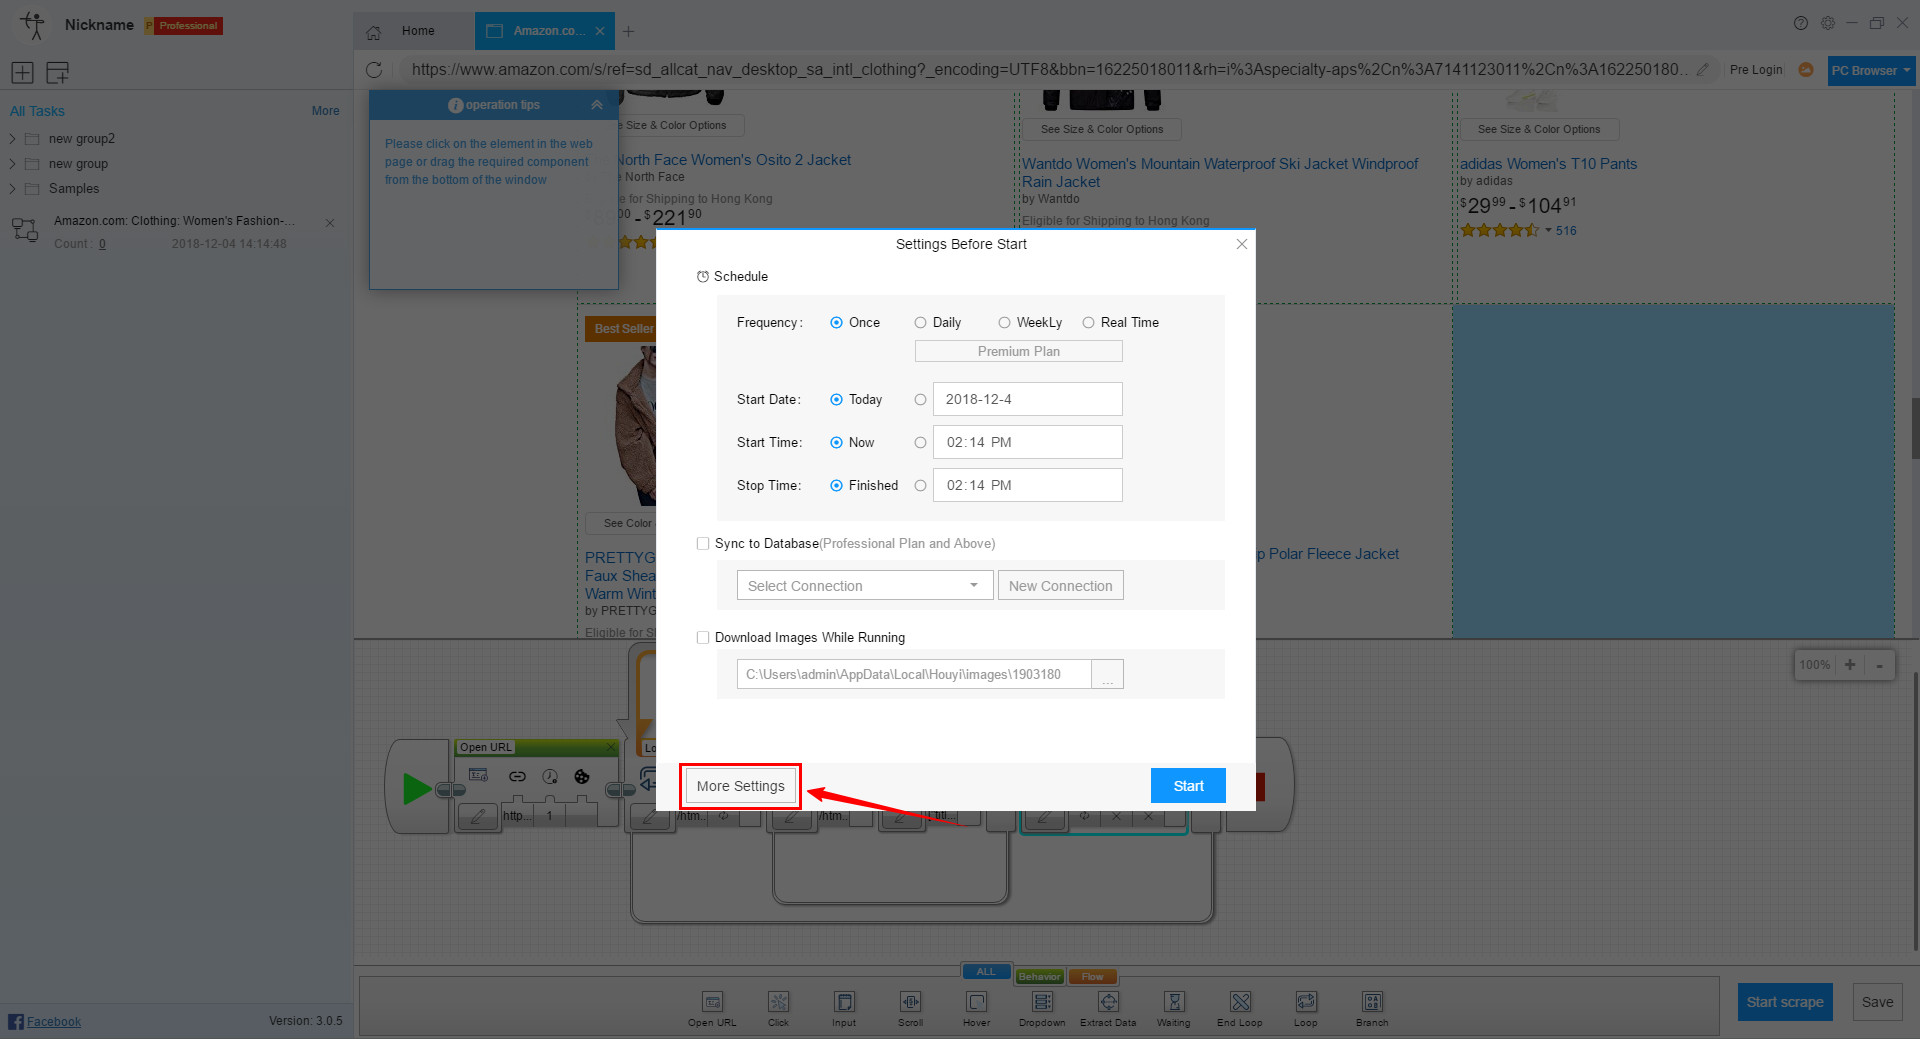Click the URL edit pencil icon
Viewport: 1920px width, 1039px height.
[1703, 70]
